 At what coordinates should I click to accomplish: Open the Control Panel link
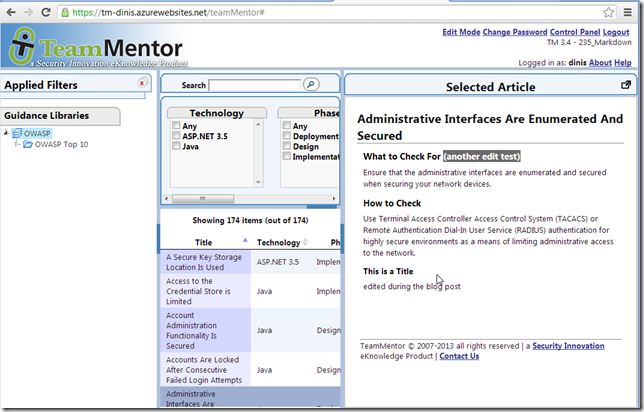(x=575, y=32)
